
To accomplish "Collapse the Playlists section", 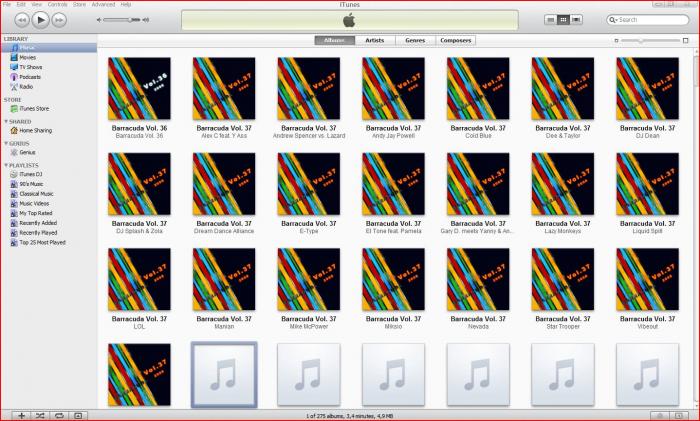I will coord(4,164).
